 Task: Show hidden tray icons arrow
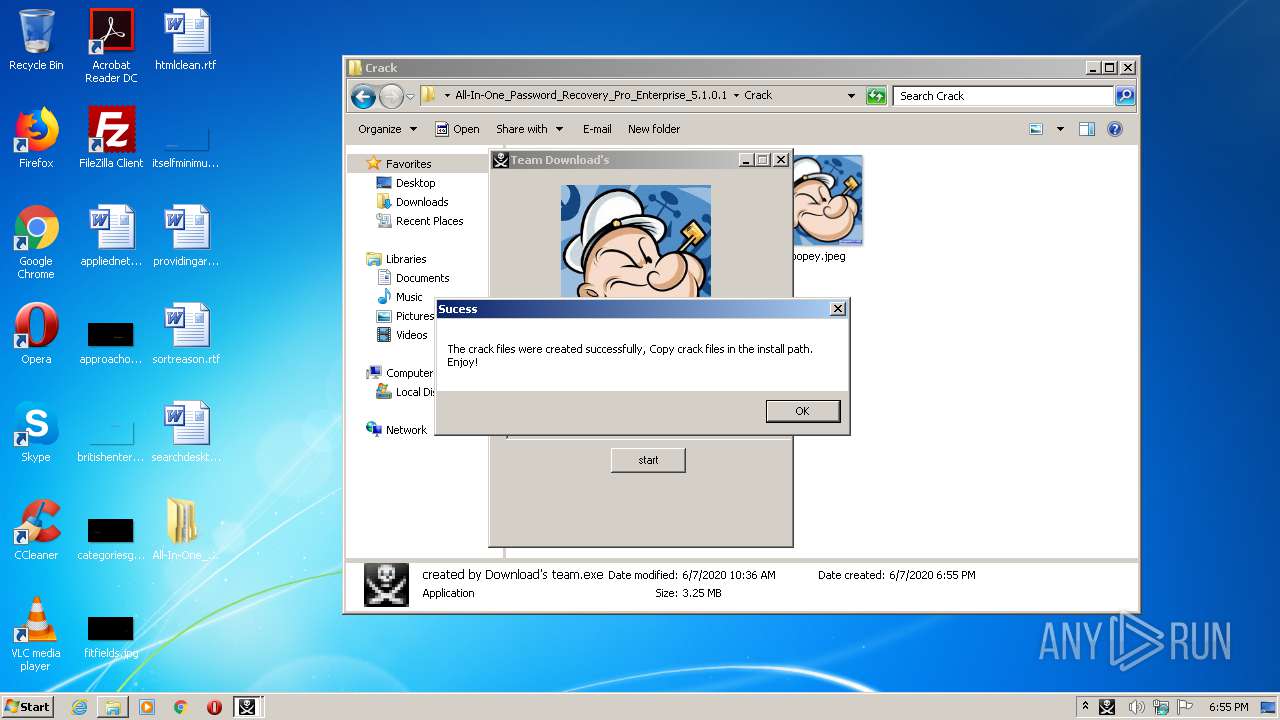click(1085, 707)
